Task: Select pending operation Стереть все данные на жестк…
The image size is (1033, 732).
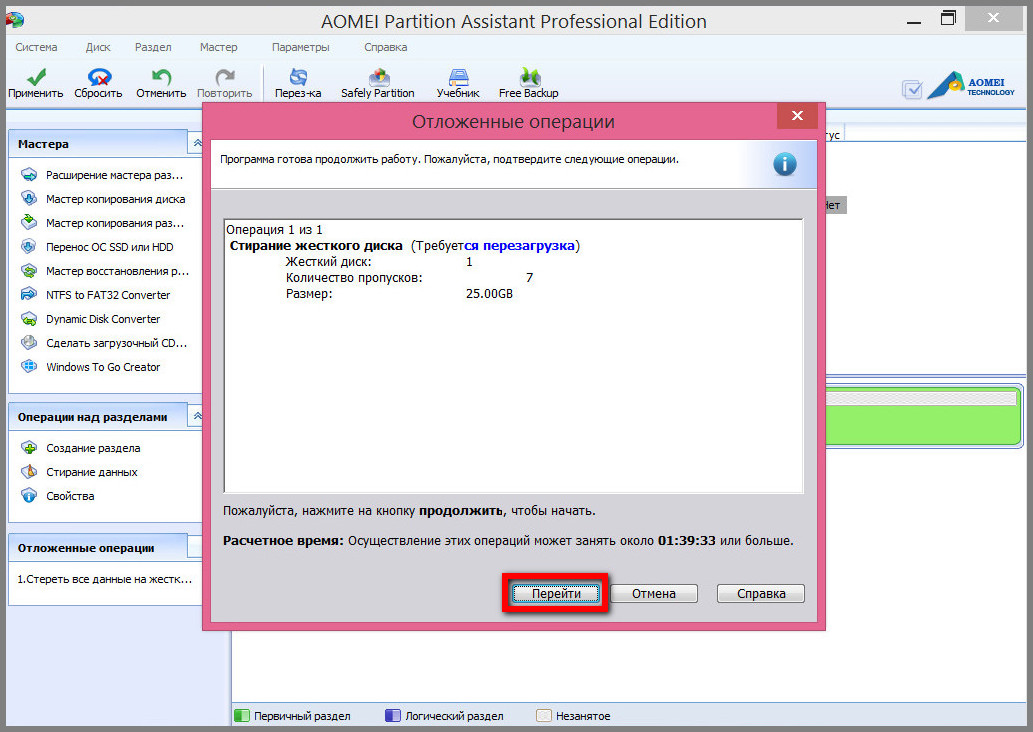Action: point(105,579)
